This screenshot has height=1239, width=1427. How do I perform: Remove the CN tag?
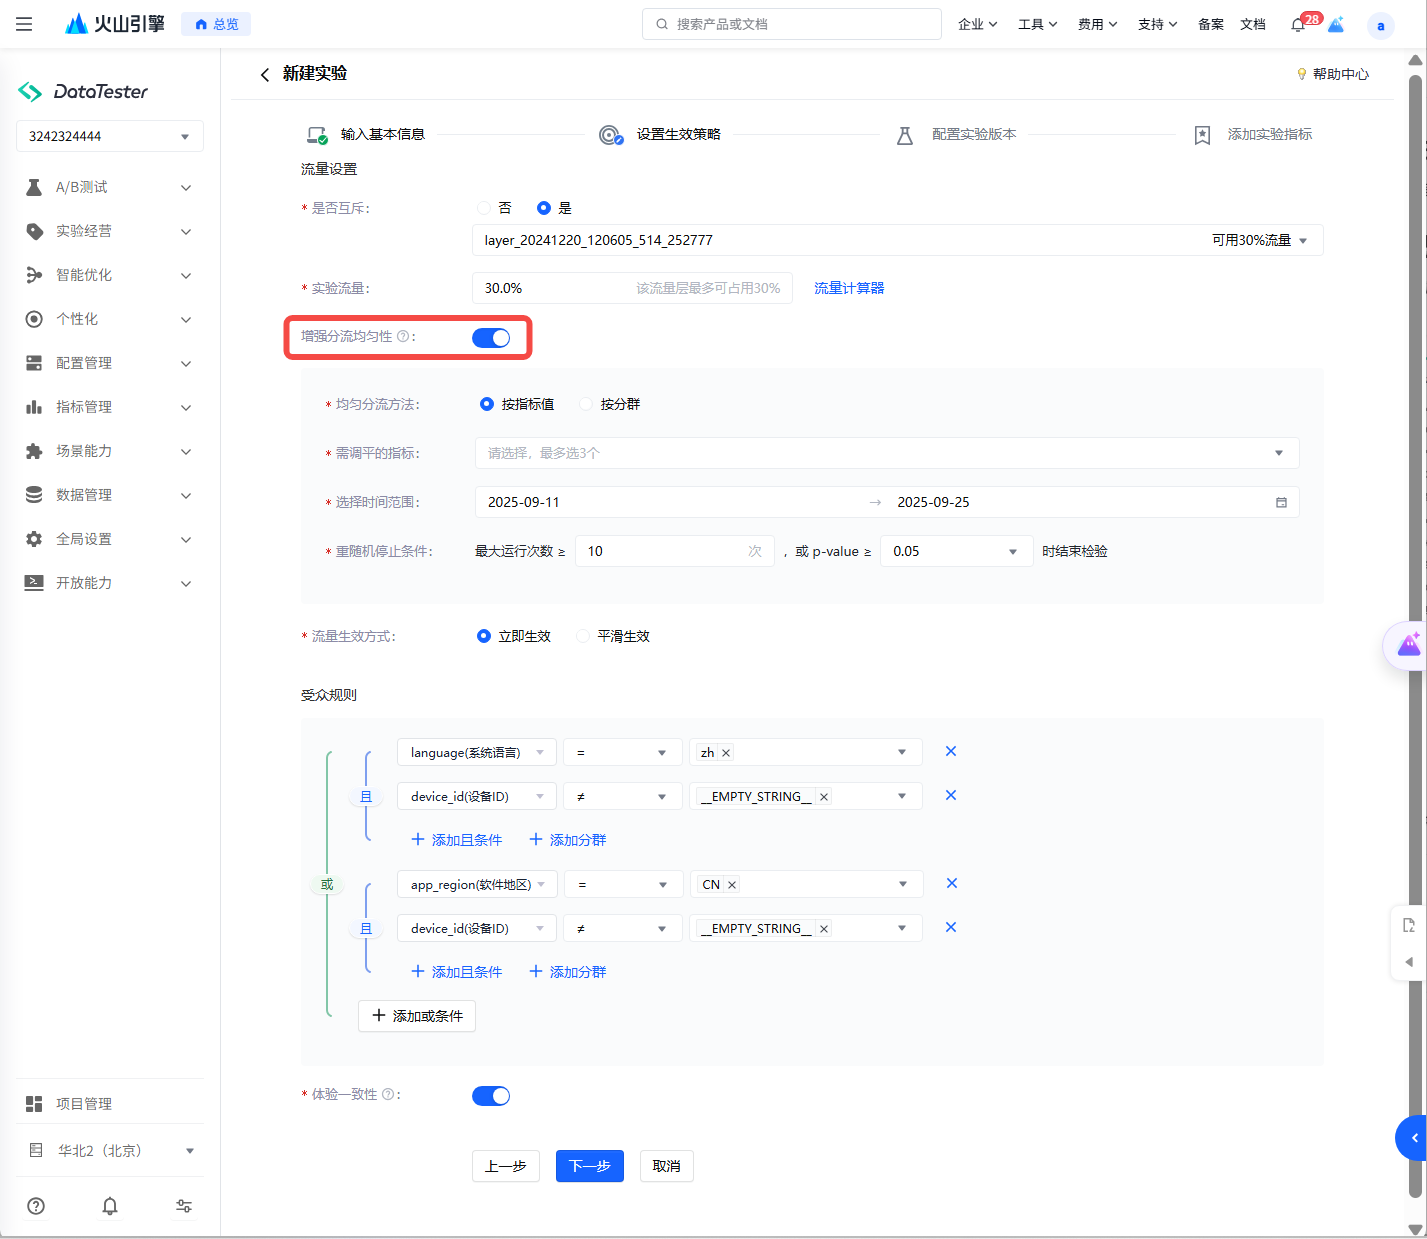click(x=732, y=885)
